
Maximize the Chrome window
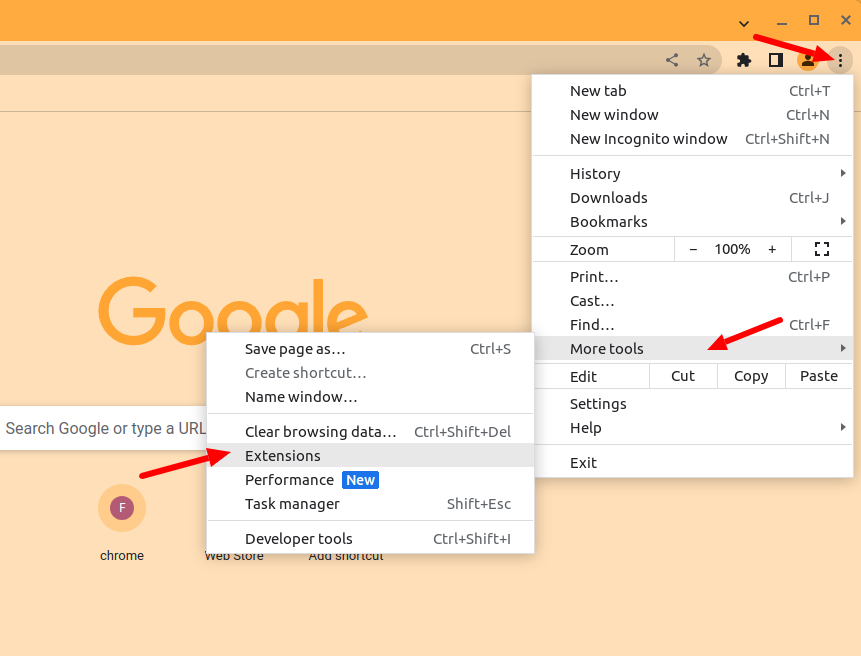point(814,20)
